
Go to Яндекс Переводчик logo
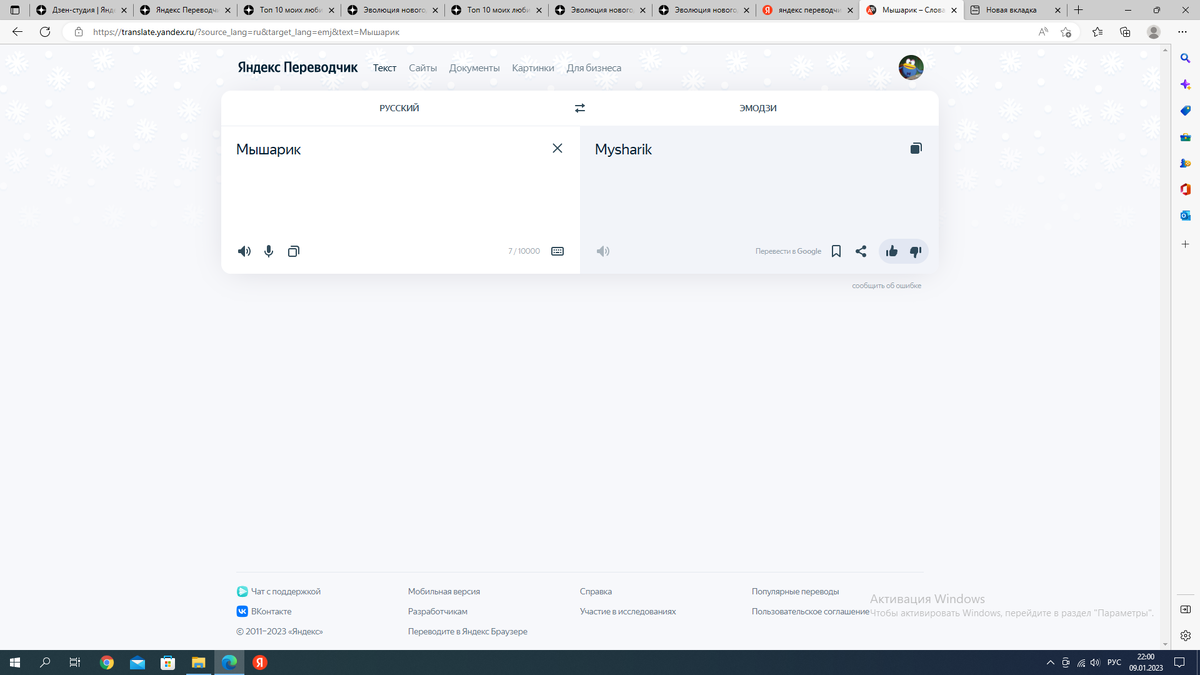click(297, 68)
